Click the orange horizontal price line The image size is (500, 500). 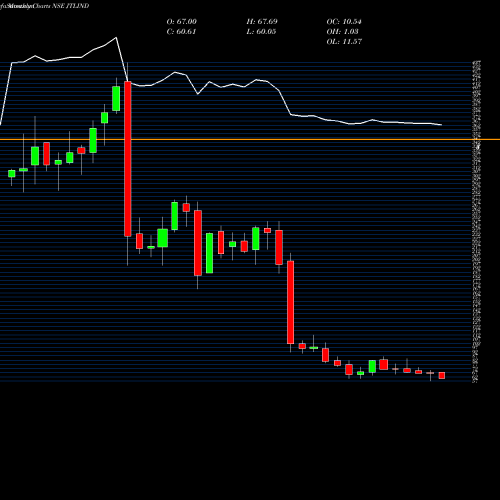[x=250, y=139]
